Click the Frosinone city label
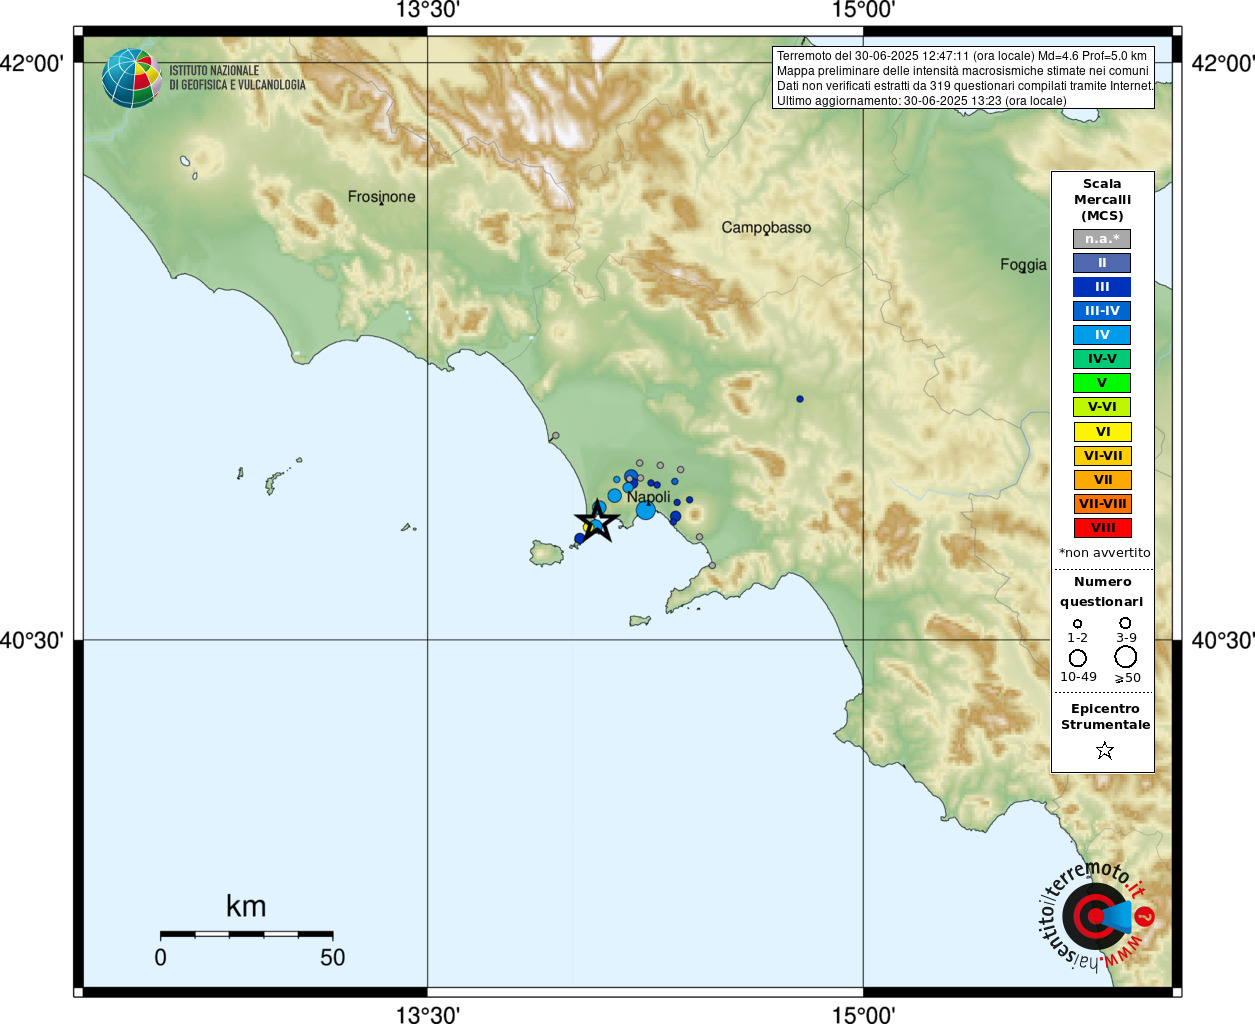Viewport: 1255px width, 1024px height. click(381, 197)
